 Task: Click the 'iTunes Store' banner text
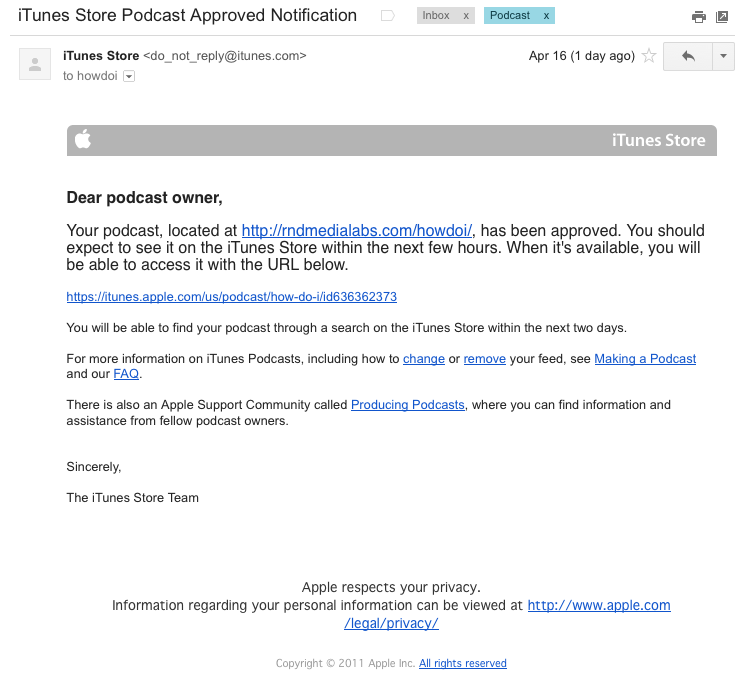click(x=659, y=140)
